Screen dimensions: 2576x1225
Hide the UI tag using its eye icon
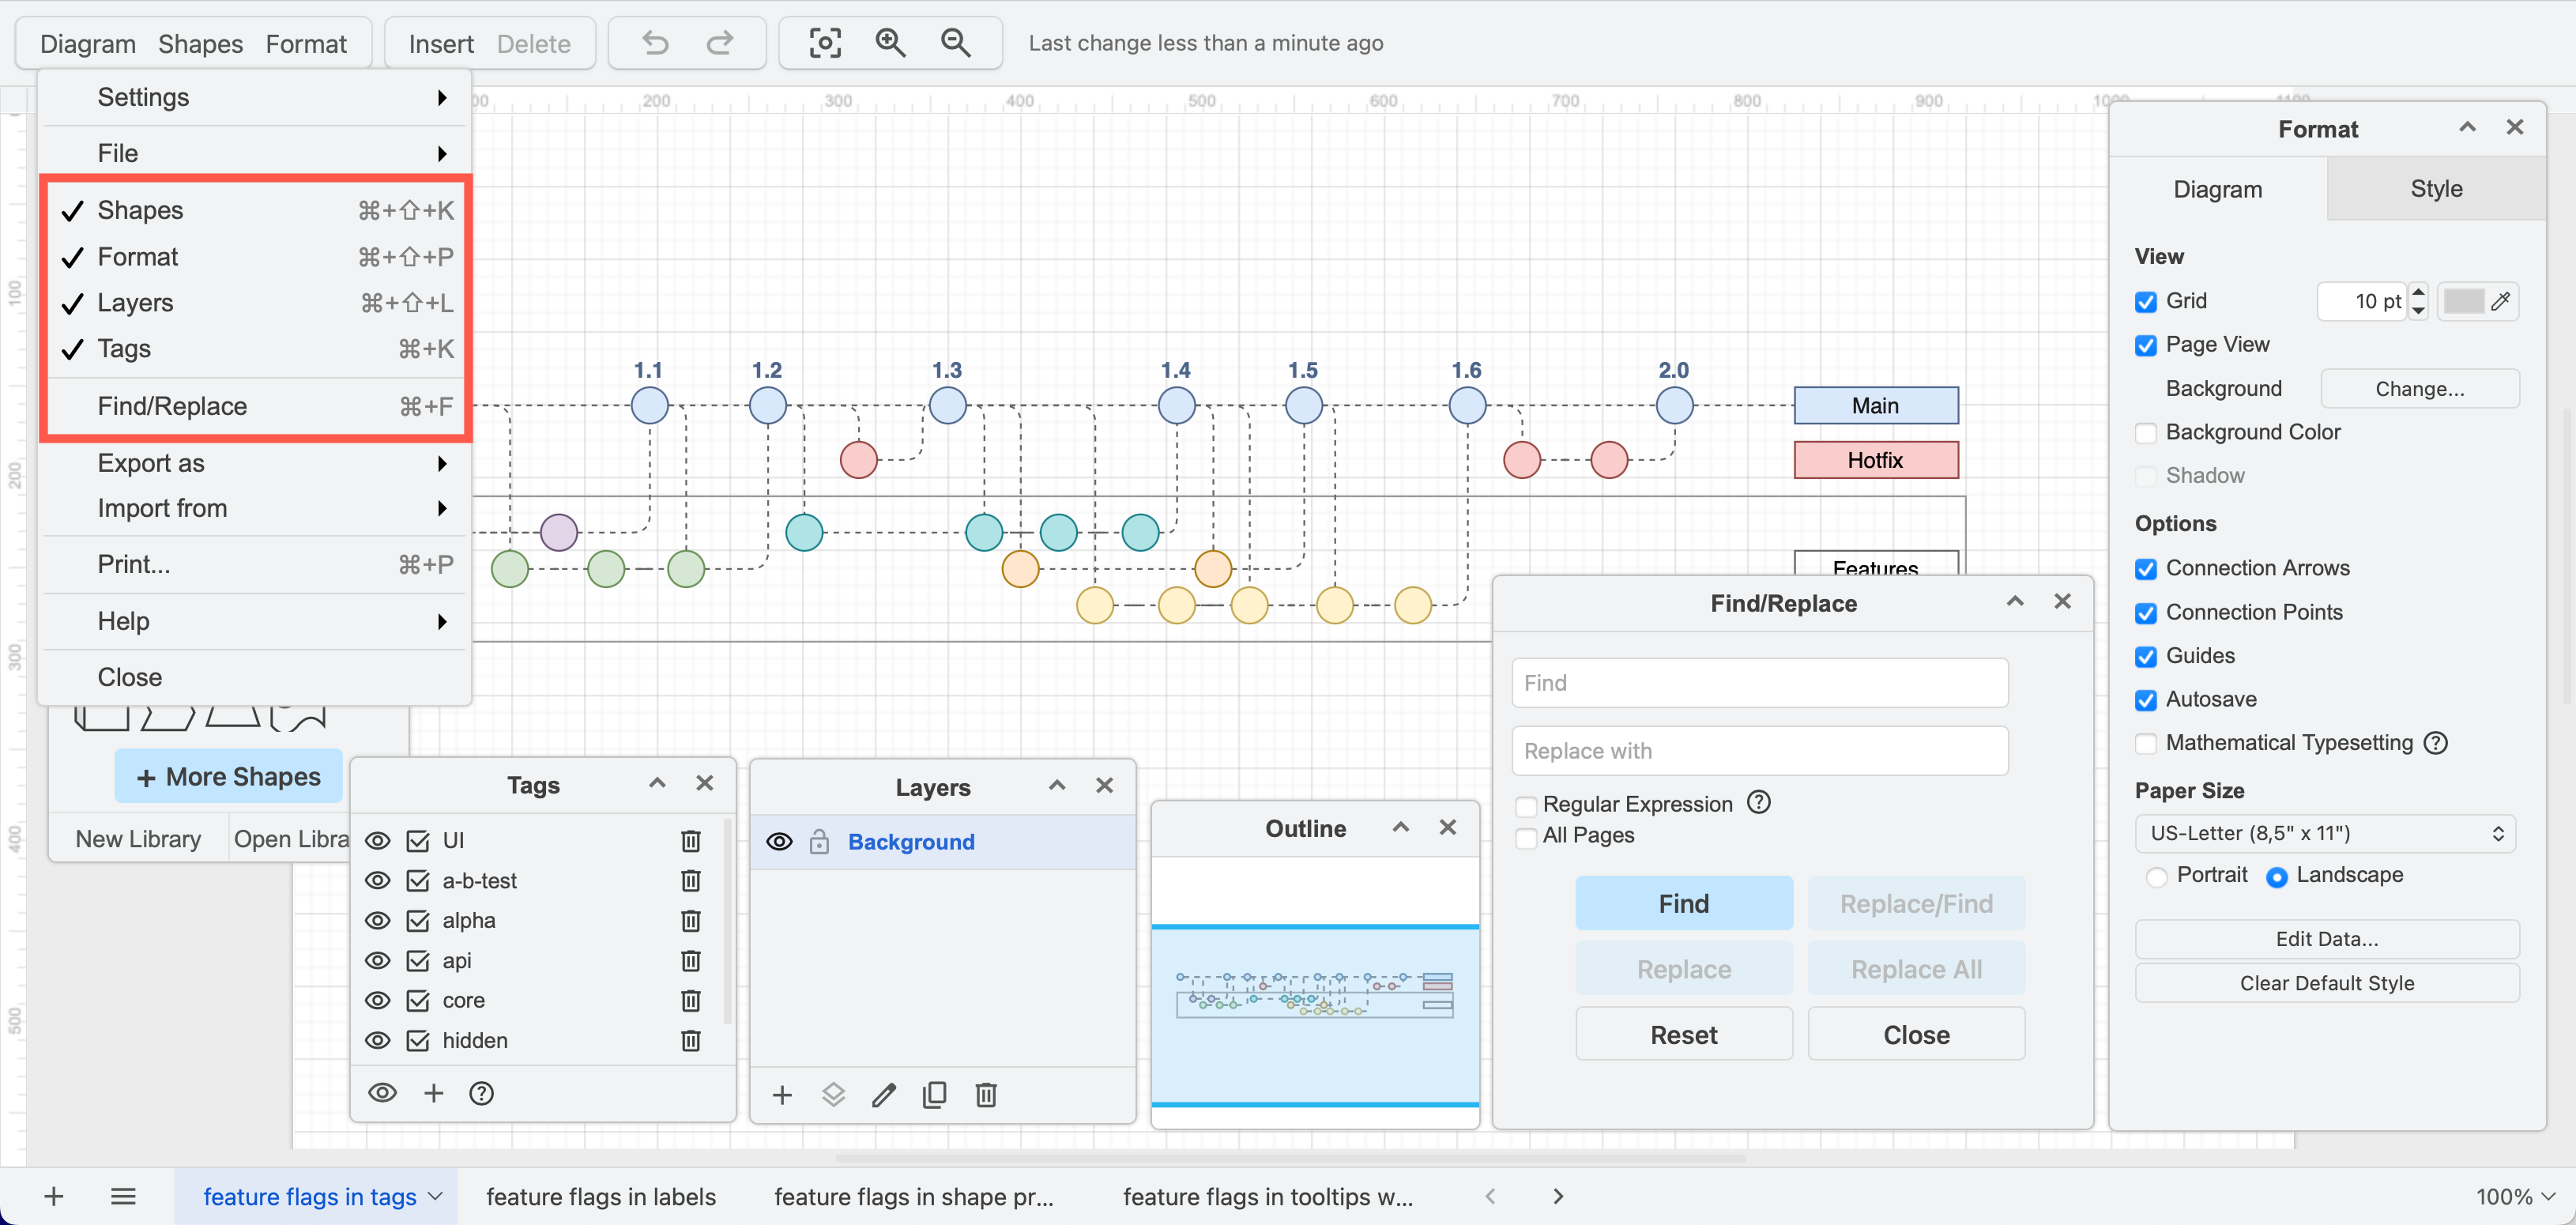click(x=378, y=840)
